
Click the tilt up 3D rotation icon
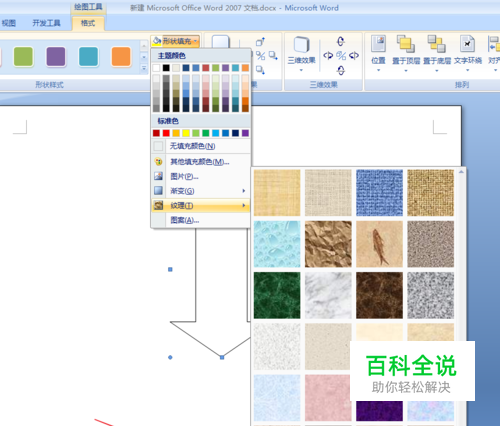(341, 41)
